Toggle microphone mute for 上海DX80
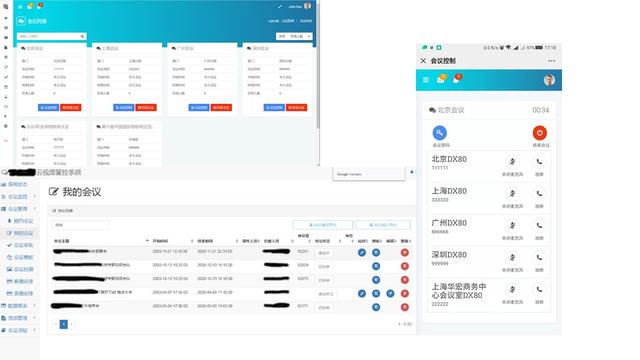This screenshot has width=640, height=360. [x=512, y=194]
